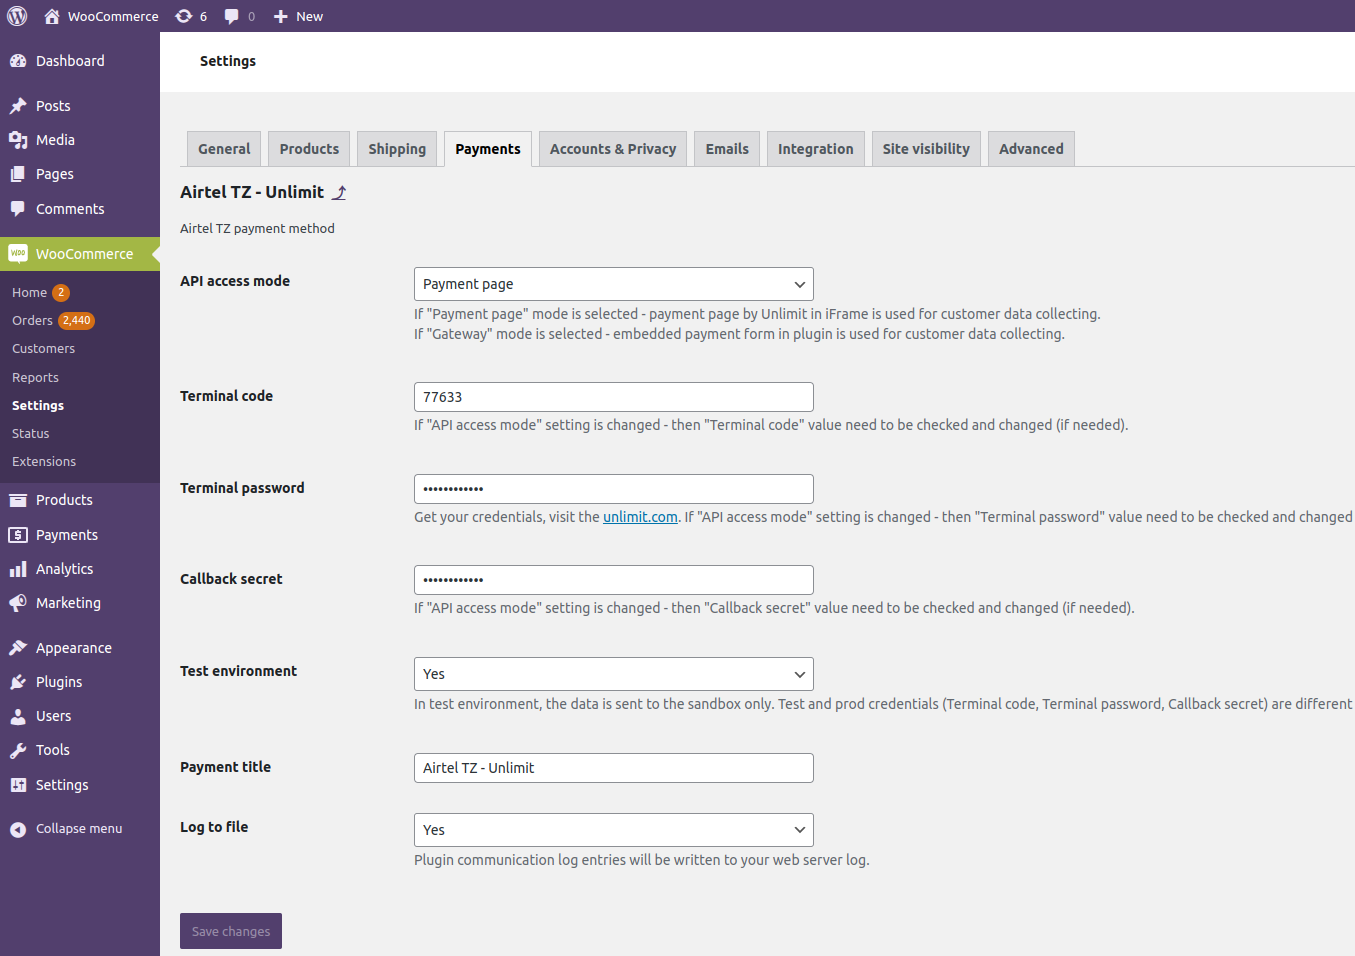Open the Accounts & Privacy tab
The height and width of the screenshot is (956, 1355).
(613, 149)
